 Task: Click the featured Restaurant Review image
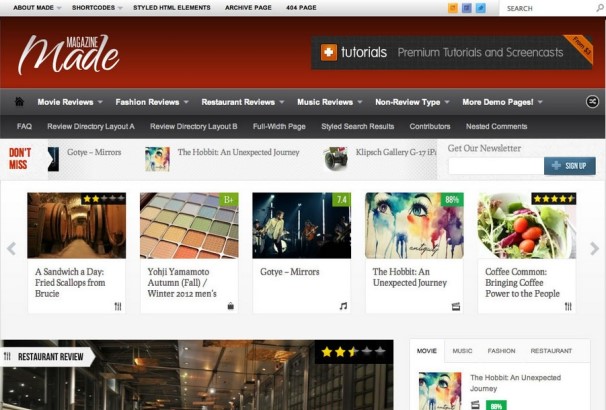[197, 375]
